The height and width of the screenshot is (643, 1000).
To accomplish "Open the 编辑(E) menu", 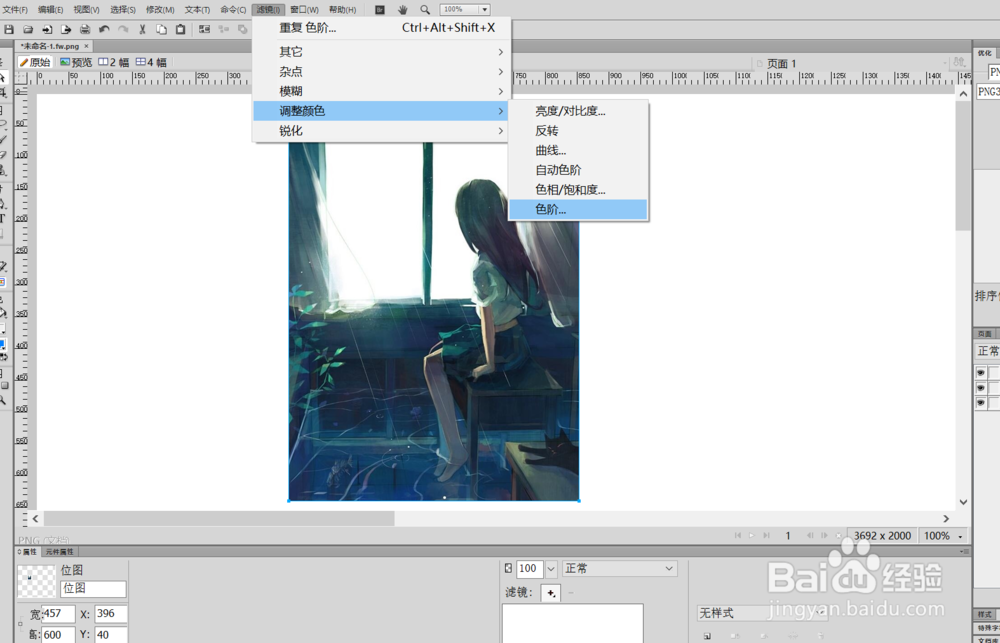I will tap(50, 10).
